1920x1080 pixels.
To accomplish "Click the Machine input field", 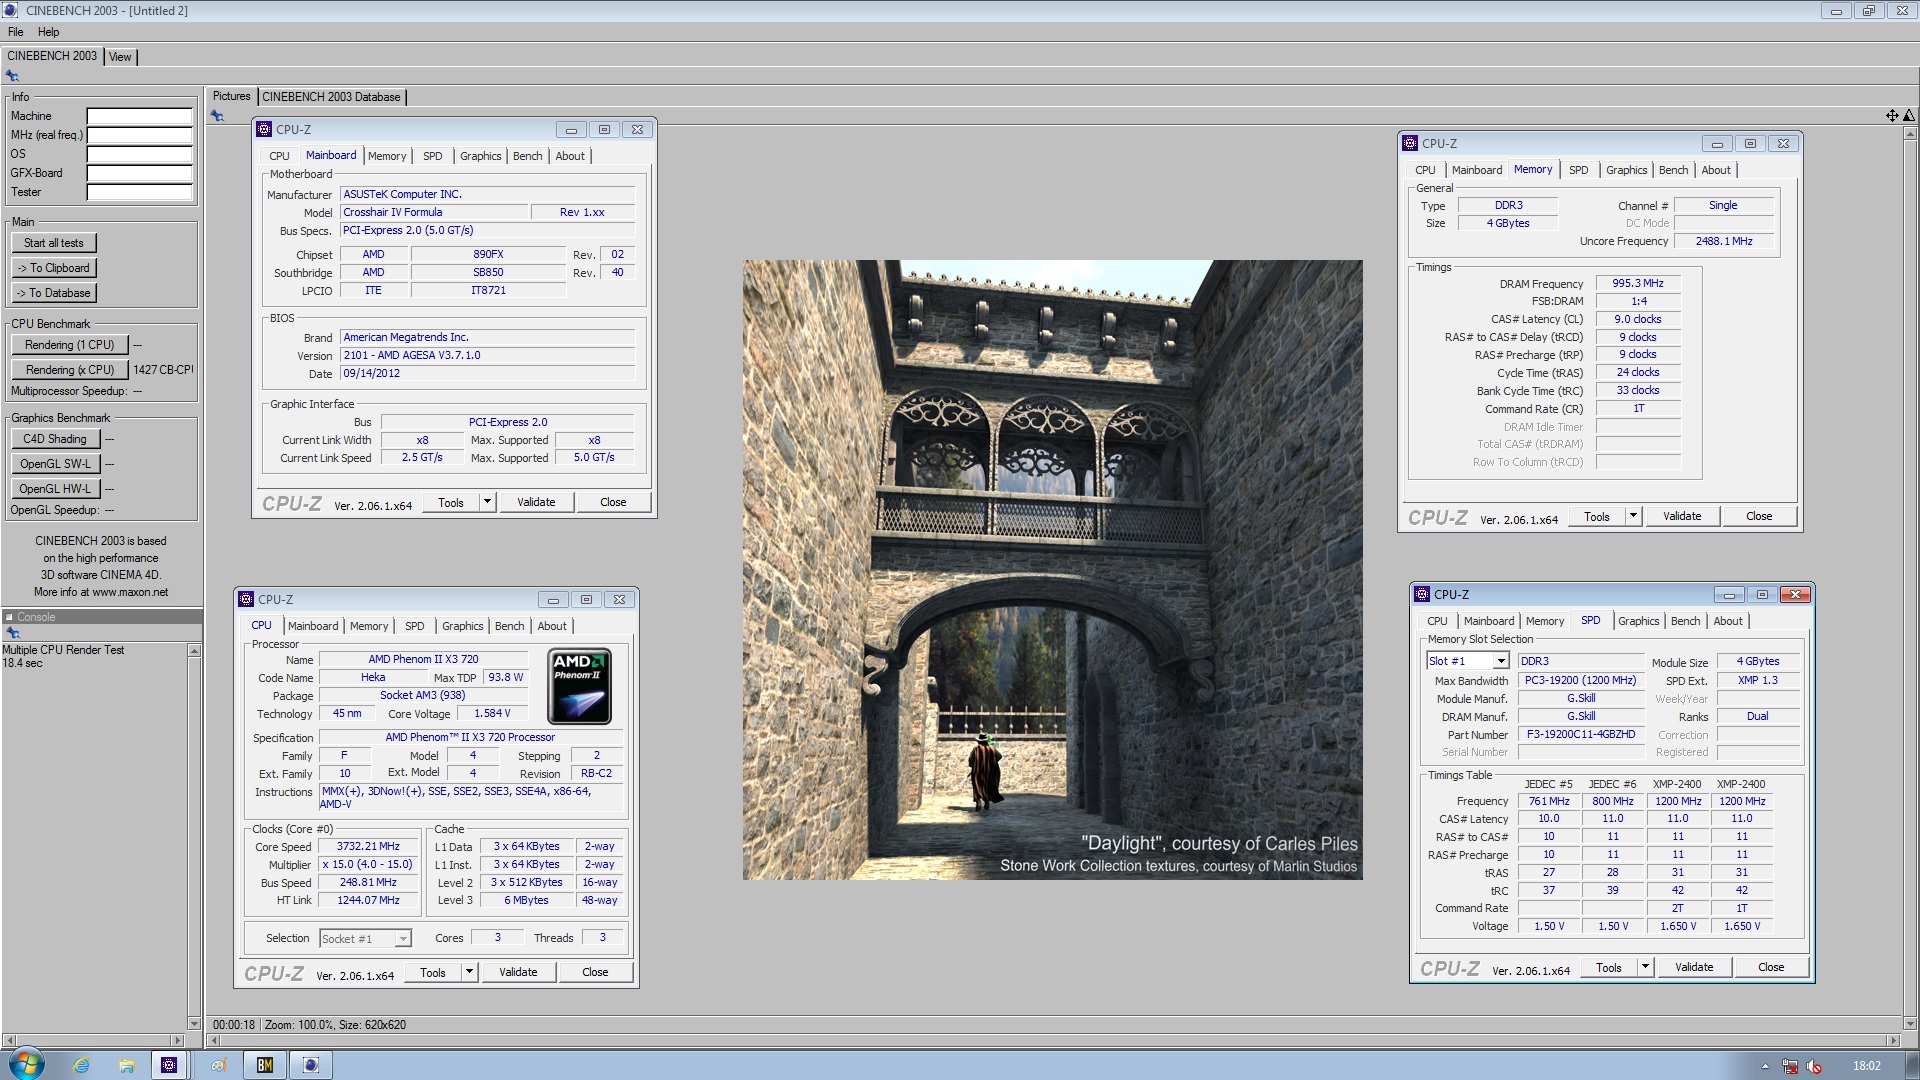I will [139, 116].
